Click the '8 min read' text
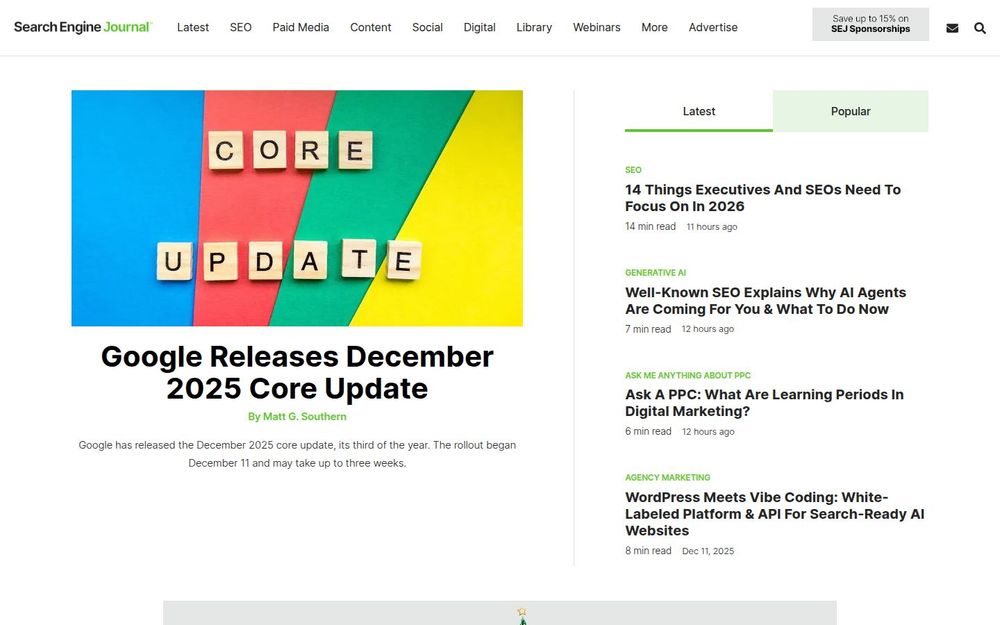Viewport: 1000px width, 625px height. pos(648,550)
